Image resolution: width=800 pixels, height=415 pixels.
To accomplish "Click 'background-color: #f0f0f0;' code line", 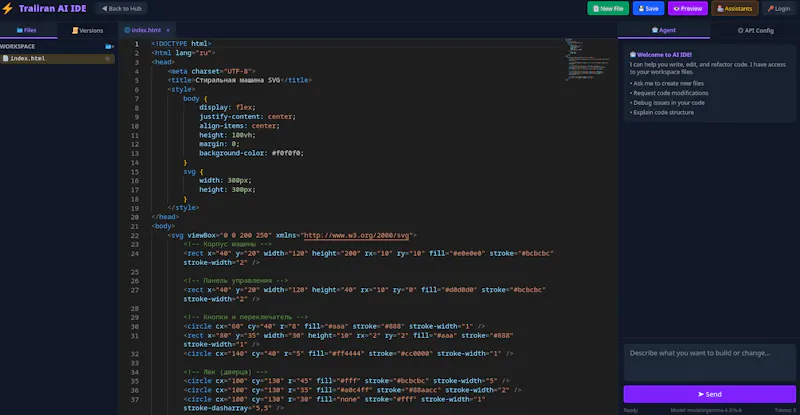I will tap(252, 153).
